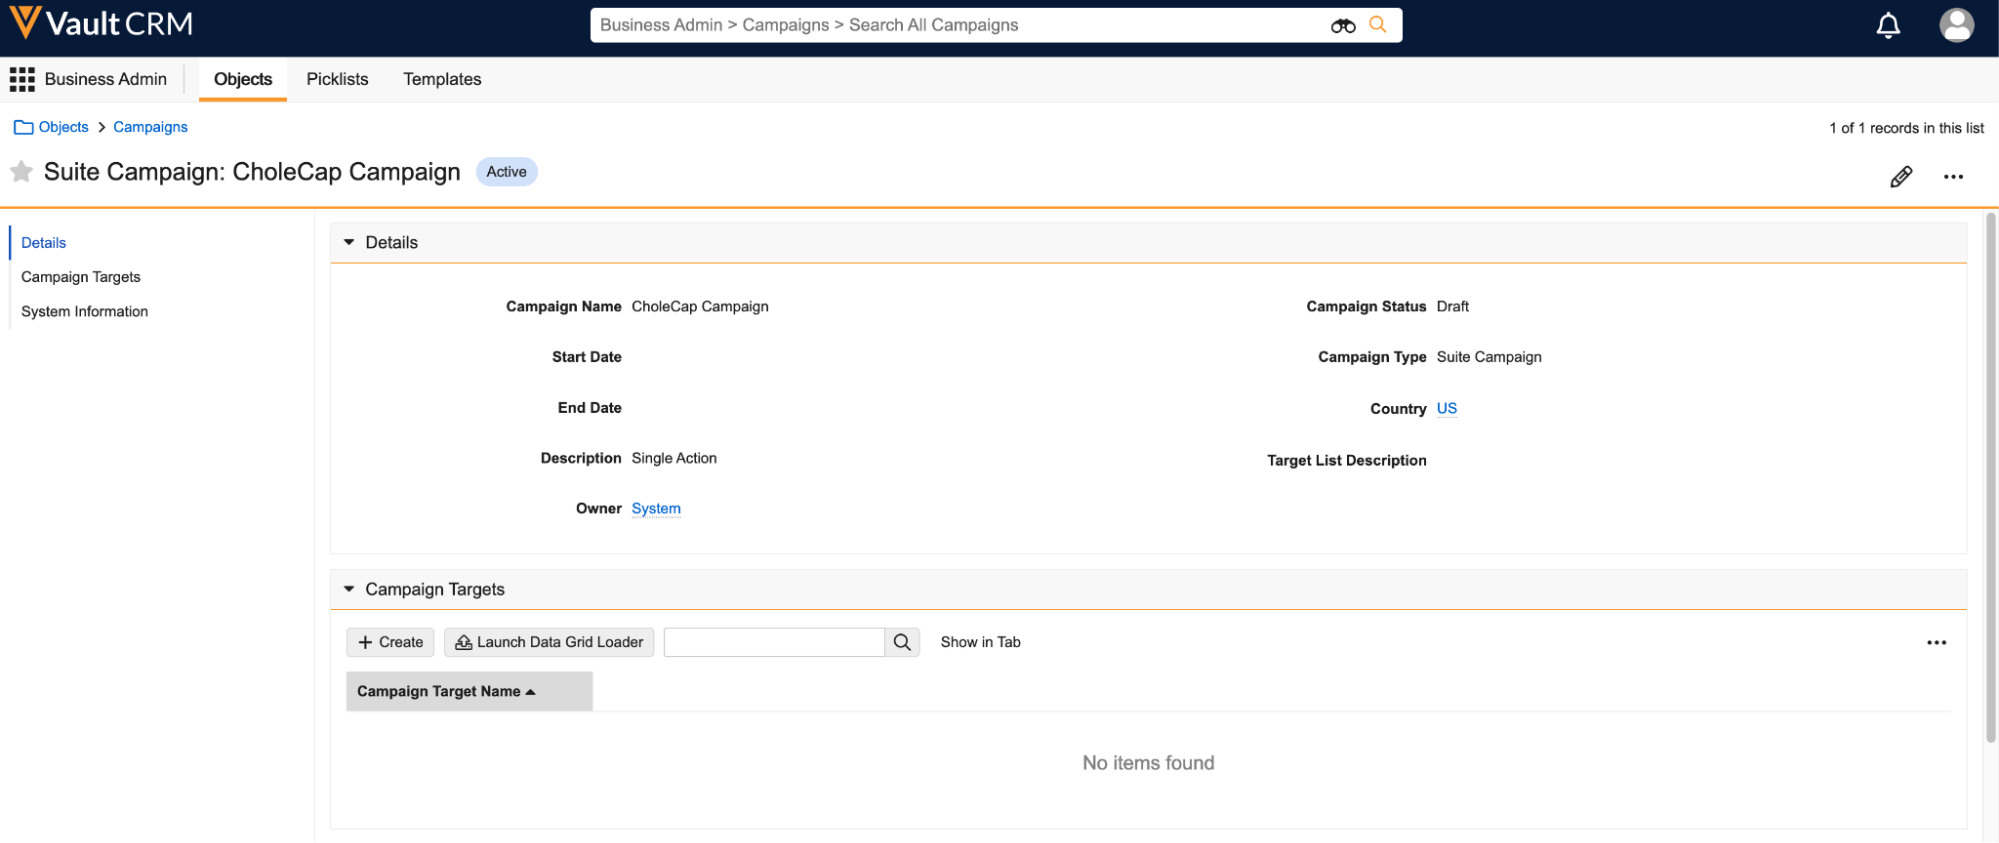Click the Campaign Targets search input field
Viewport: 1999px width, 843px height.
tap(774, 642)
